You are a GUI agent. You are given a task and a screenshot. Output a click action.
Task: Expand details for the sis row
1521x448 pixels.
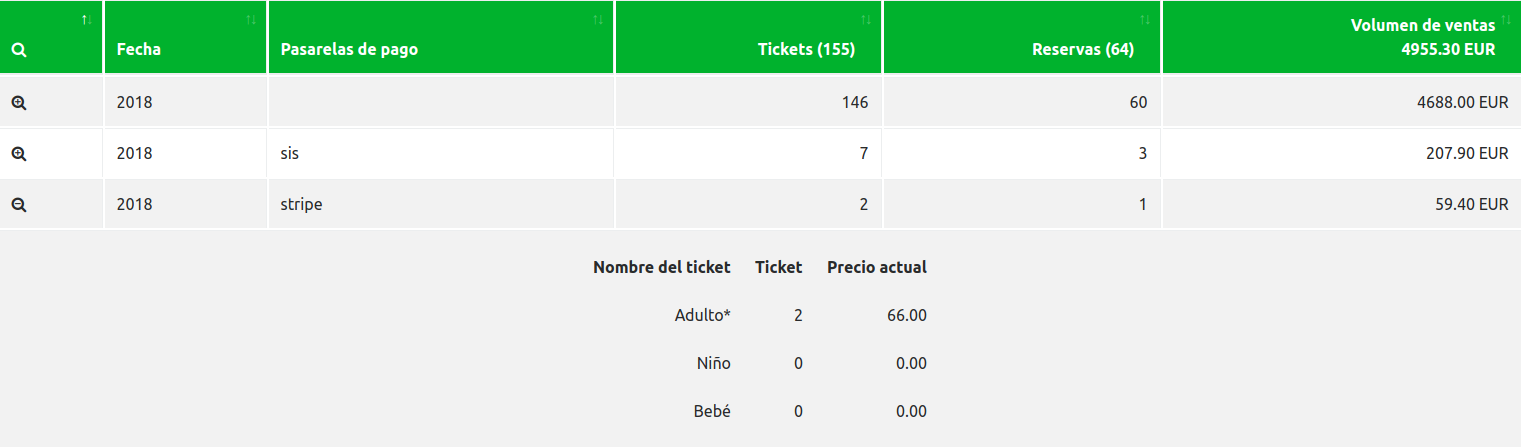tap(18, 154)
